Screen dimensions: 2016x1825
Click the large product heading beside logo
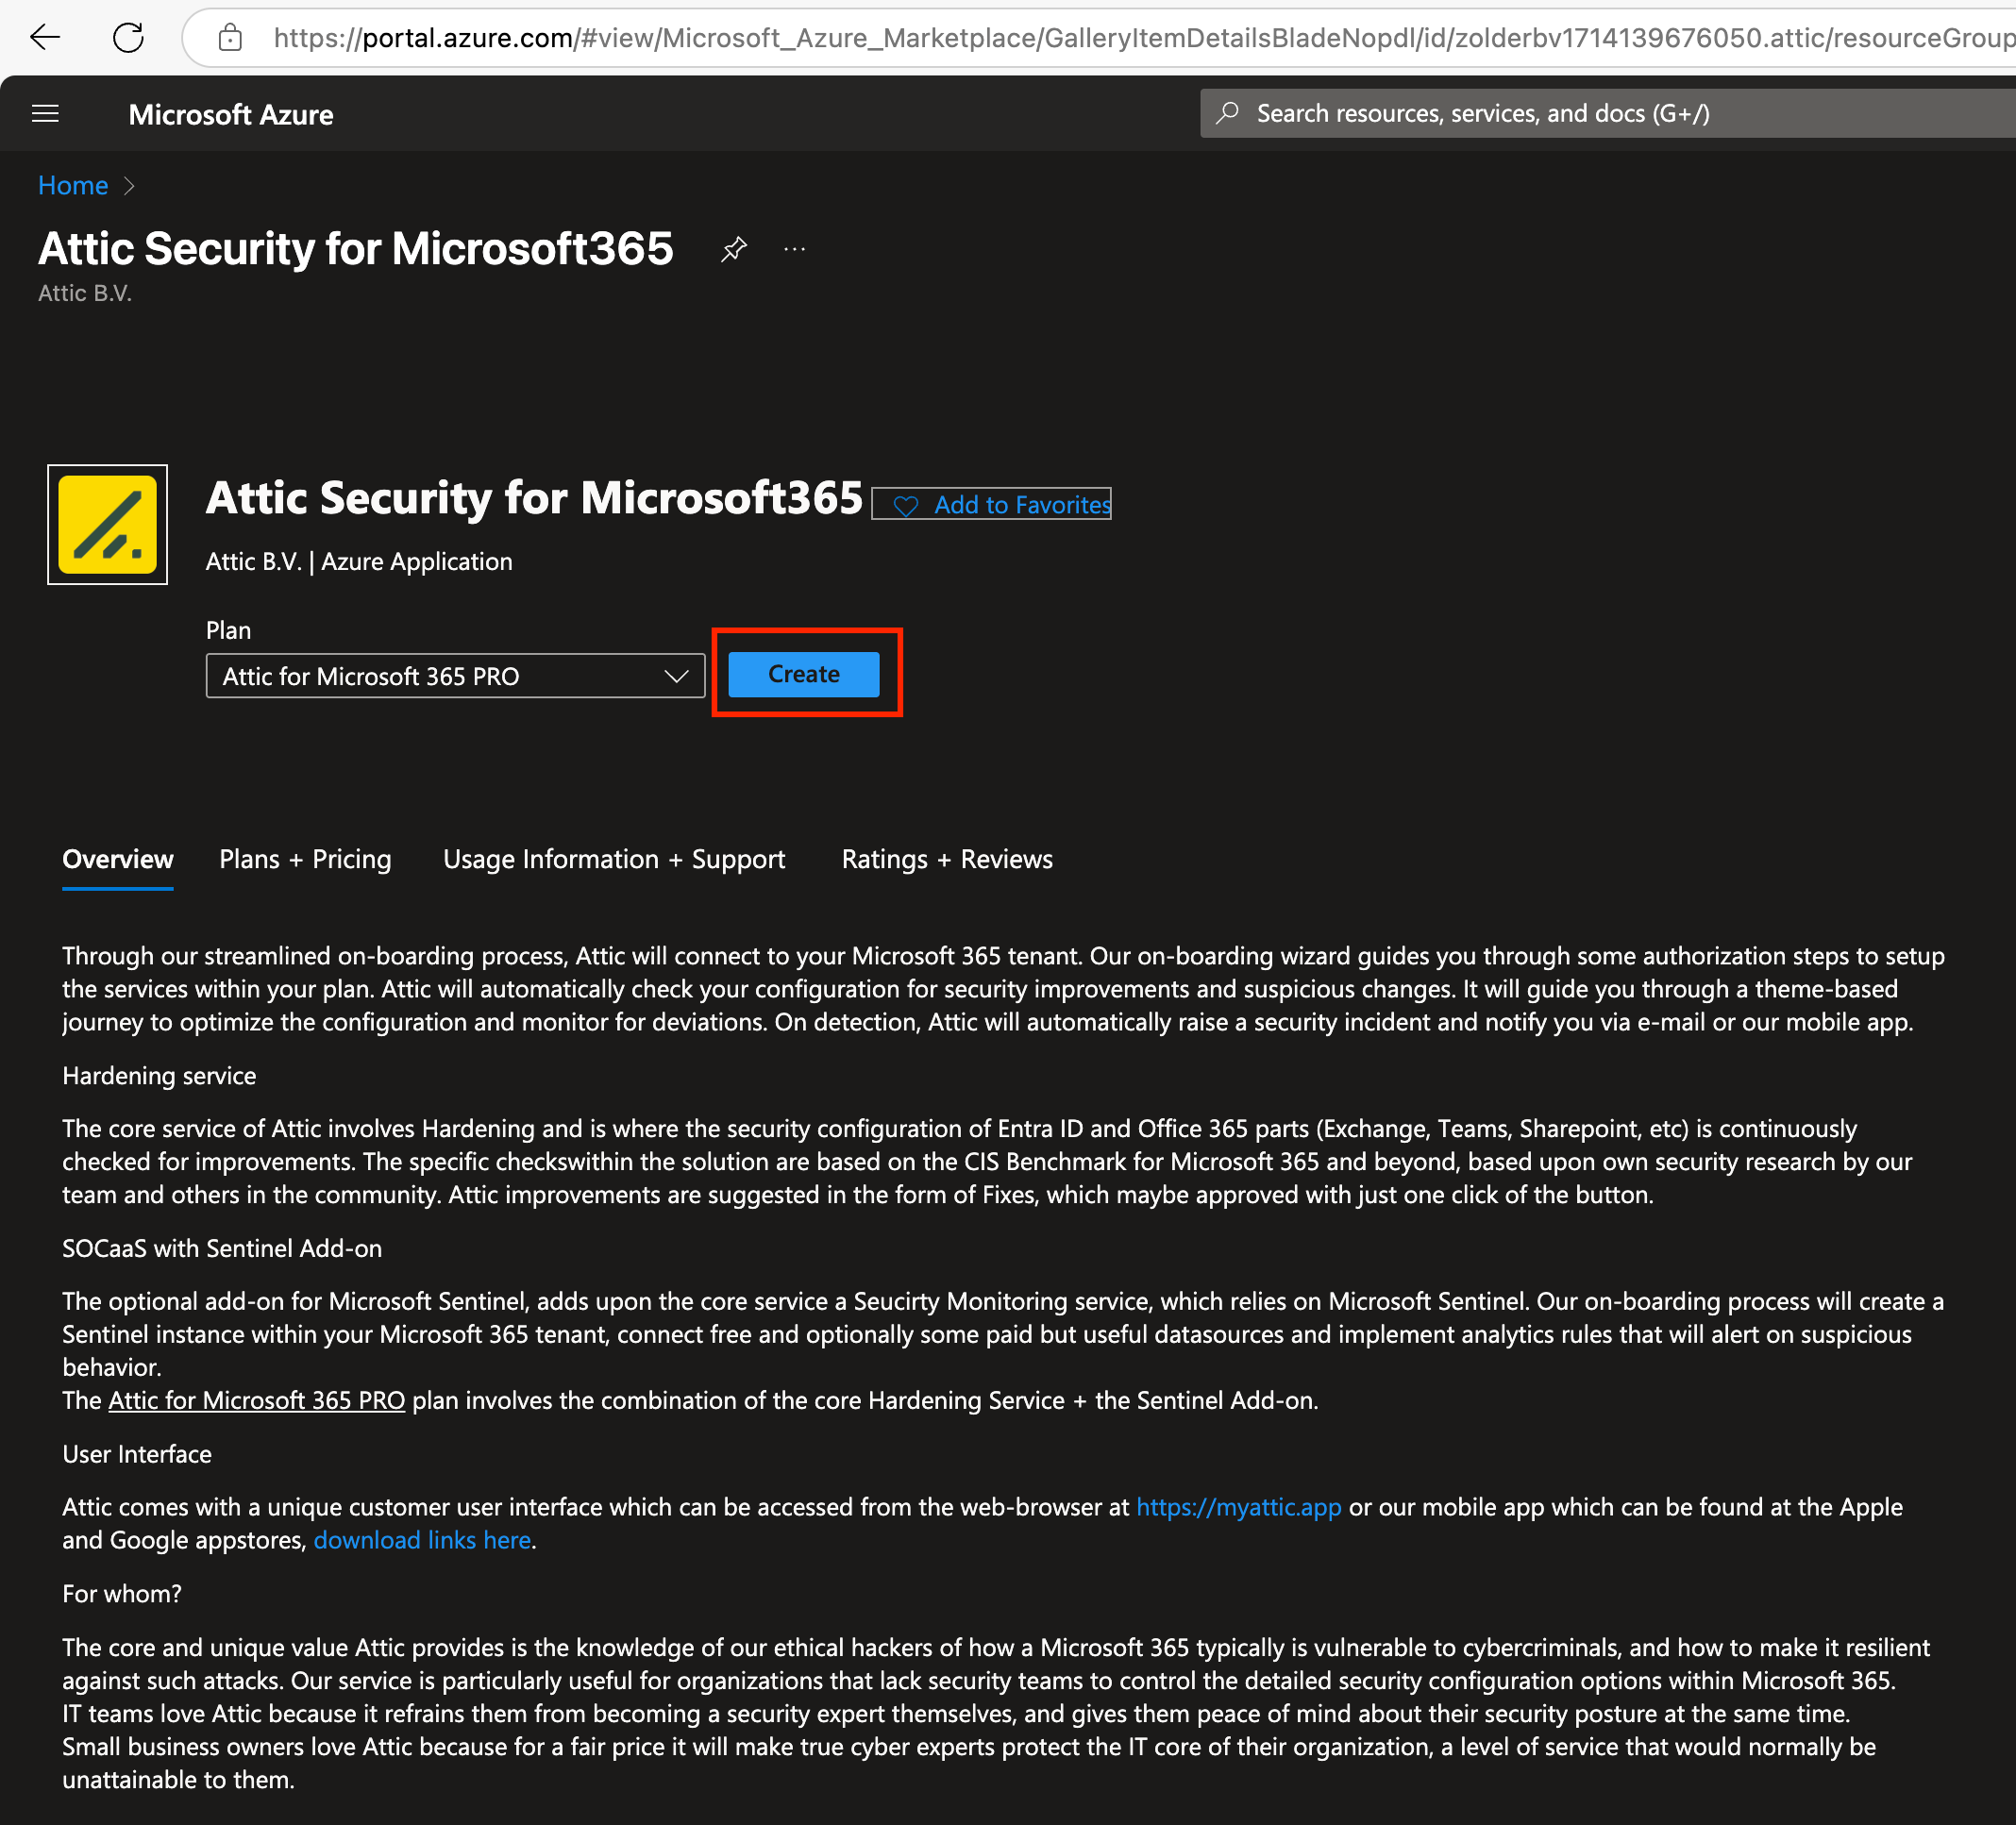pos(534,498)
